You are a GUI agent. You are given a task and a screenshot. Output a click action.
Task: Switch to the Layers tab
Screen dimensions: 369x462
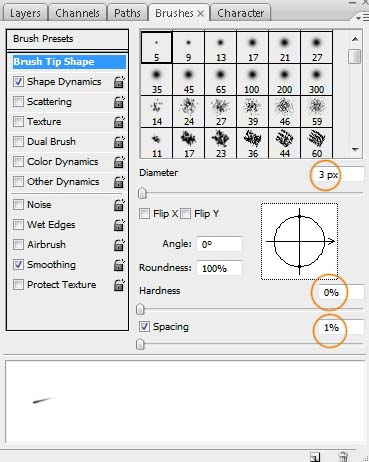click(25, 13)
